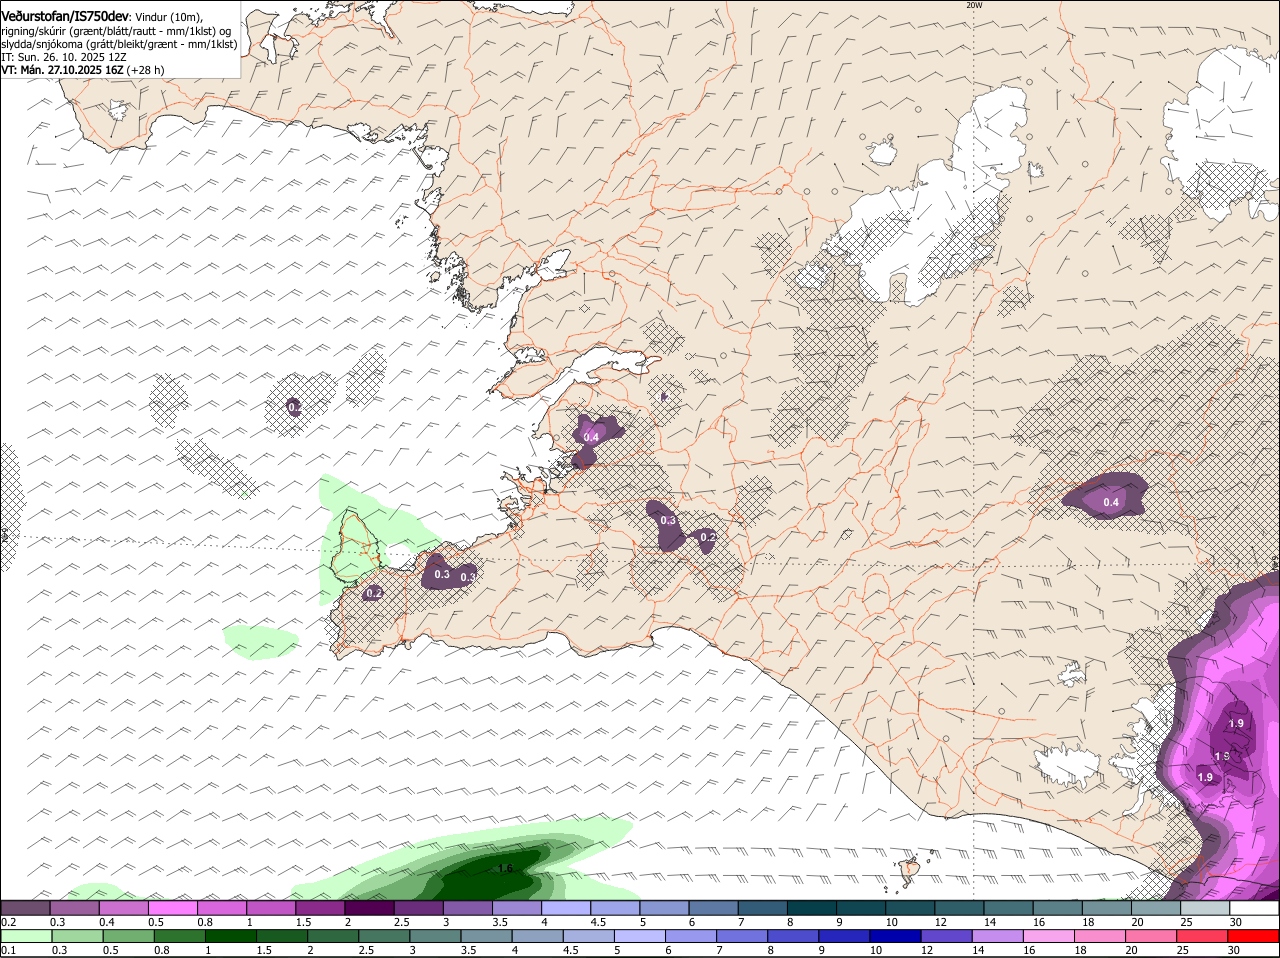Click the 0.1 label under the rain scale

(x=8, y=950)
